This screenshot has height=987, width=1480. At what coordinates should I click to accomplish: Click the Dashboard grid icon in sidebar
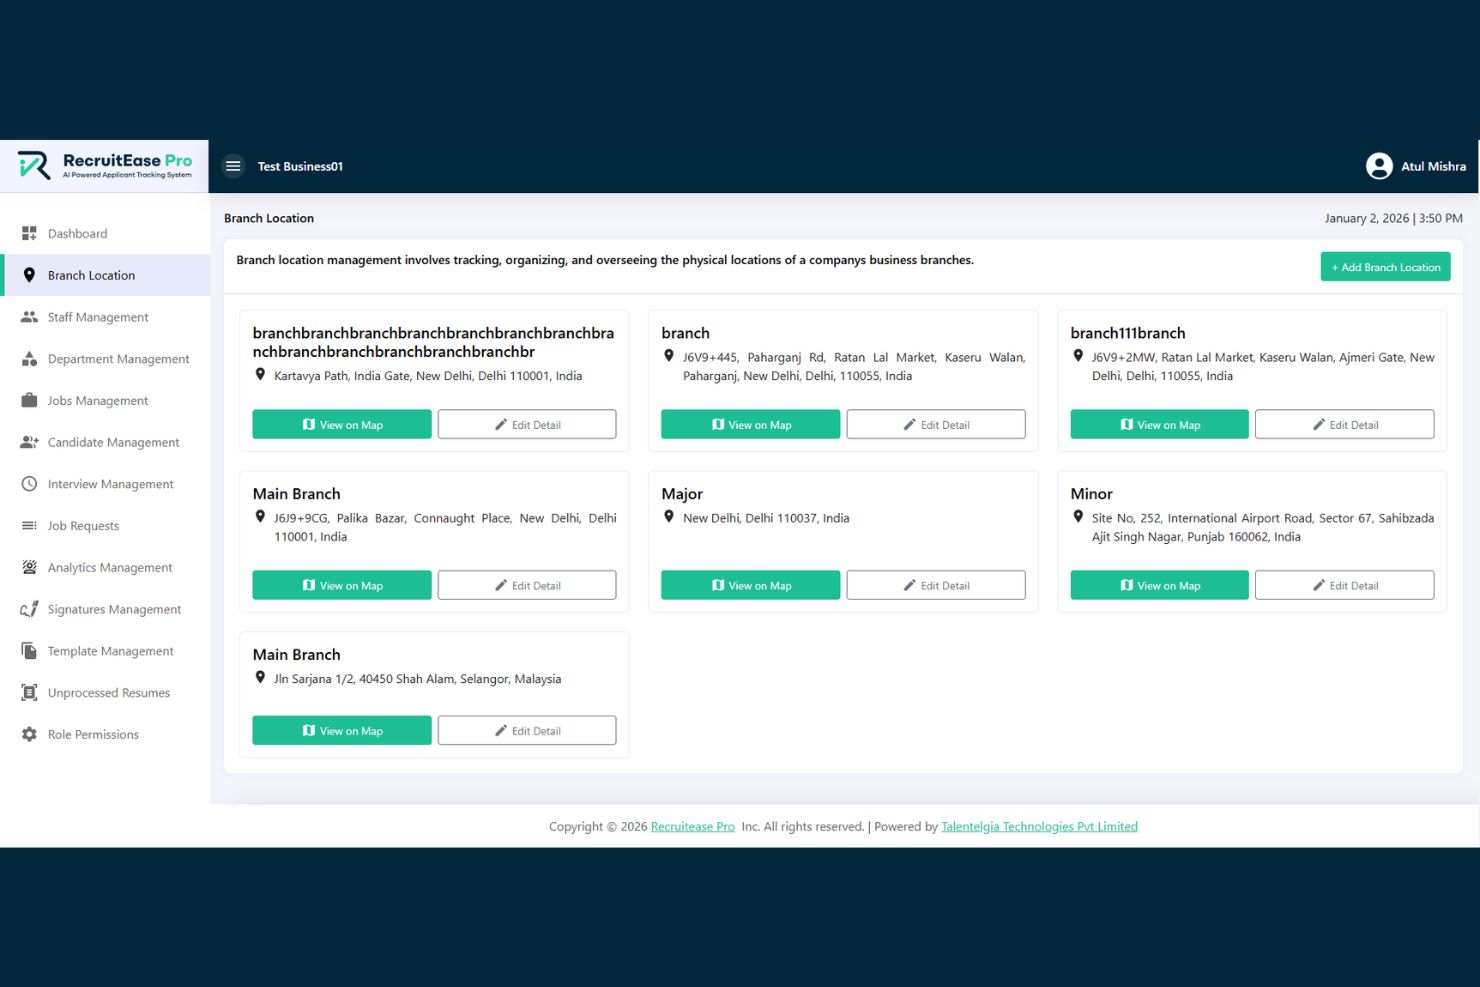(x=29, y=233)
